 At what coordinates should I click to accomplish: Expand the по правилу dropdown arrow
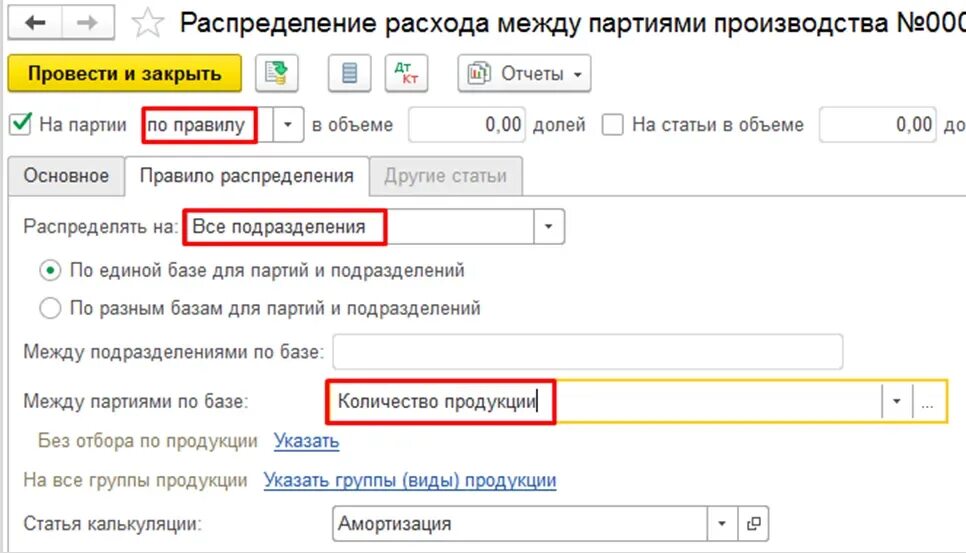click(288, 125)
